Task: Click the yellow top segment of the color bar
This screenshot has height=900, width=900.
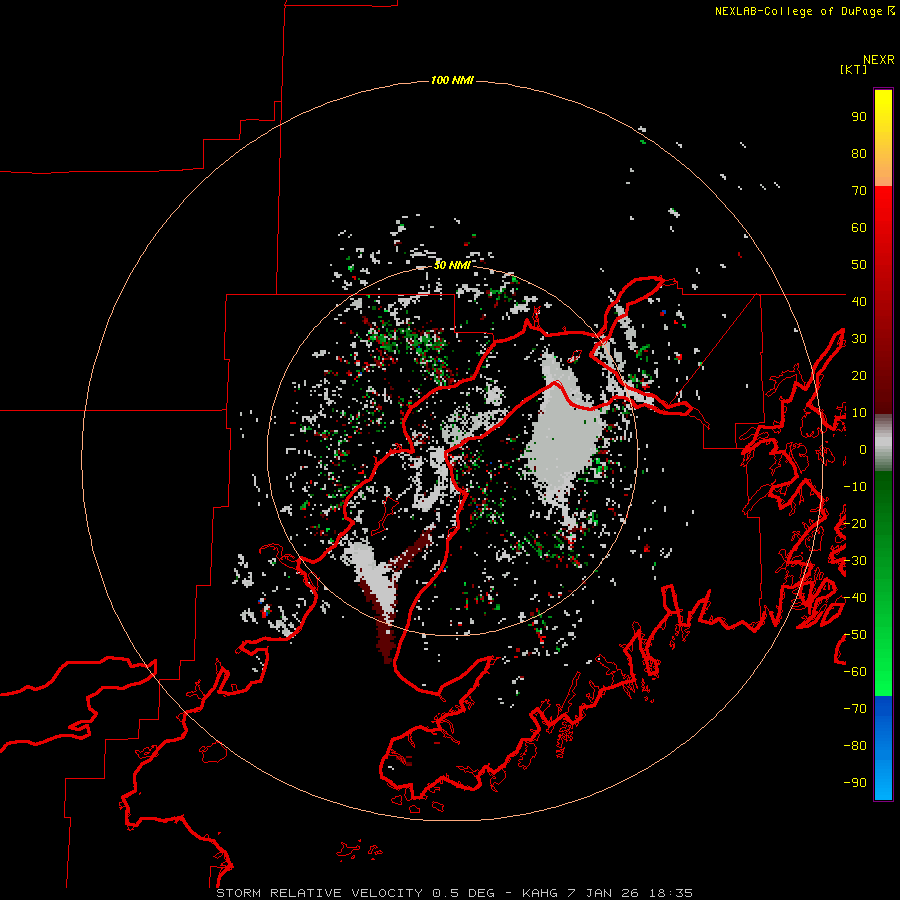Action: (883, 138)
